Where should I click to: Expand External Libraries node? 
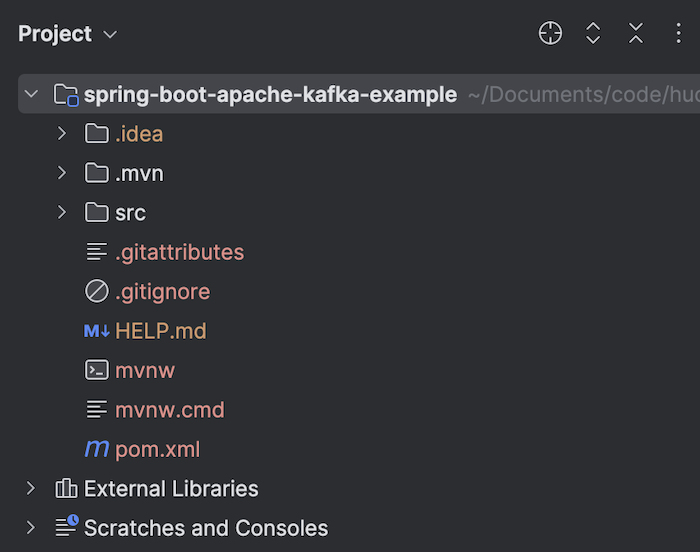[30, 488]
